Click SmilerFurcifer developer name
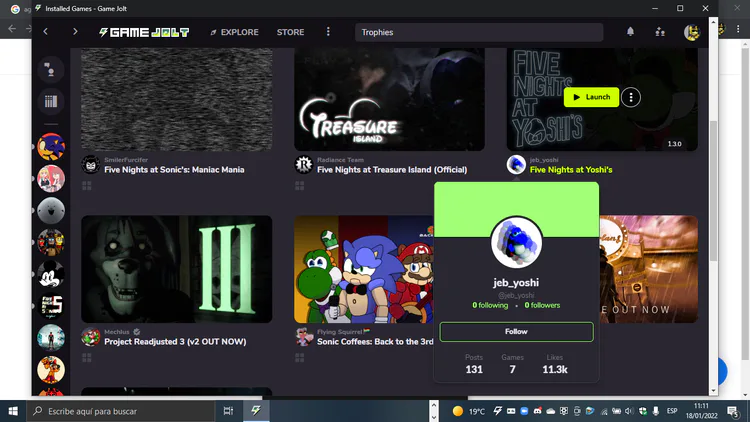The width and height of the screenshot is (750, 422). point(126,160)
